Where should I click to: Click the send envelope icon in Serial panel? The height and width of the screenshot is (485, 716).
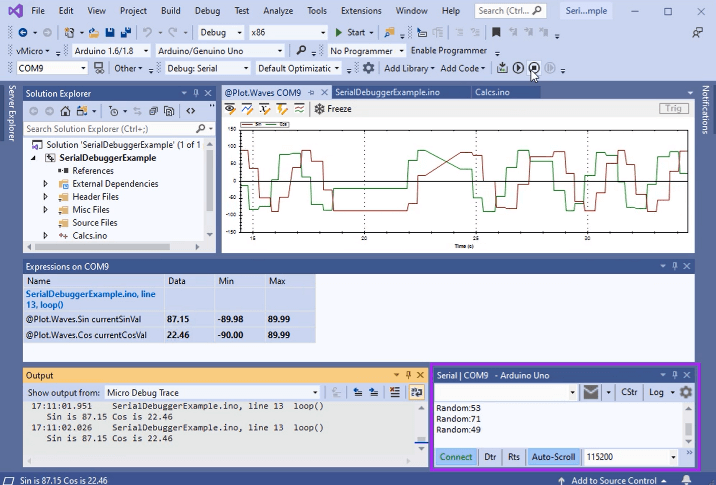pyautogui.click(x=591, y=393)
